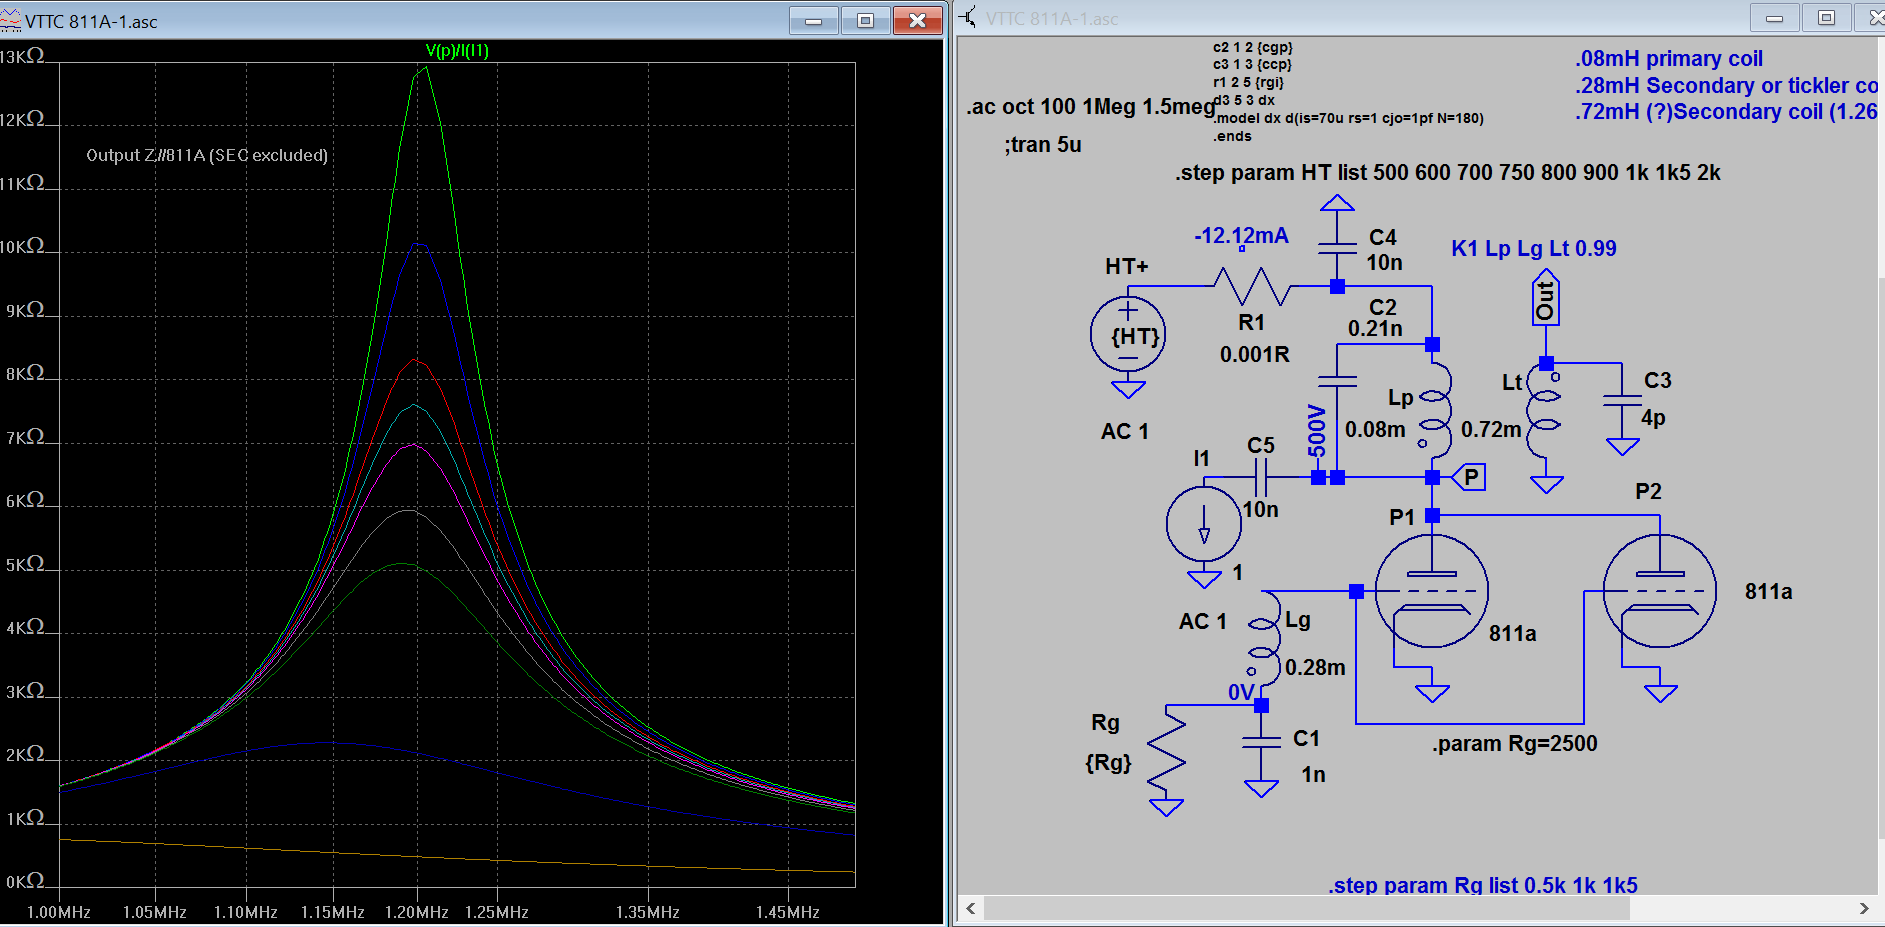This screenshot has height=927, width=1885.
Task: Click the "0.72m" inductor value label
Action: tap(1491, 429)
